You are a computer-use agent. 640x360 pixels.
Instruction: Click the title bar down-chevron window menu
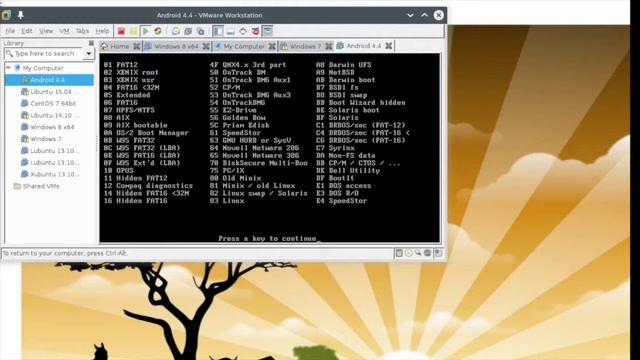[410, 15]
